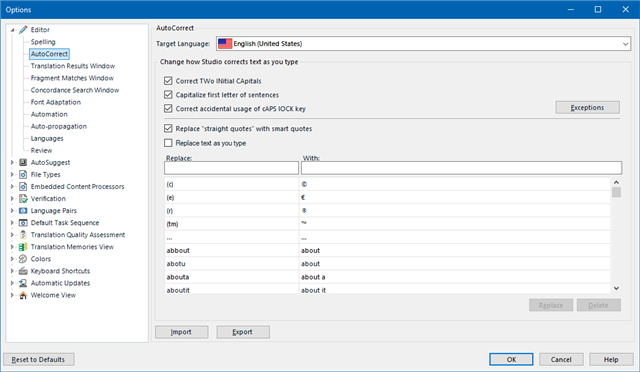The image size is (640, 372).
Task: Click the list scroll down arrow
Action: tap(616, 288)
